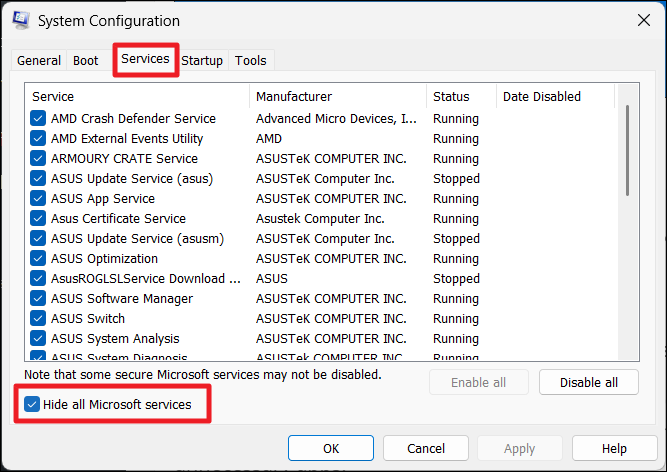This screenshot has height=472, width=667.
Task: Uncheck AMD External Events Utility
Action: (x=38, y=139)
